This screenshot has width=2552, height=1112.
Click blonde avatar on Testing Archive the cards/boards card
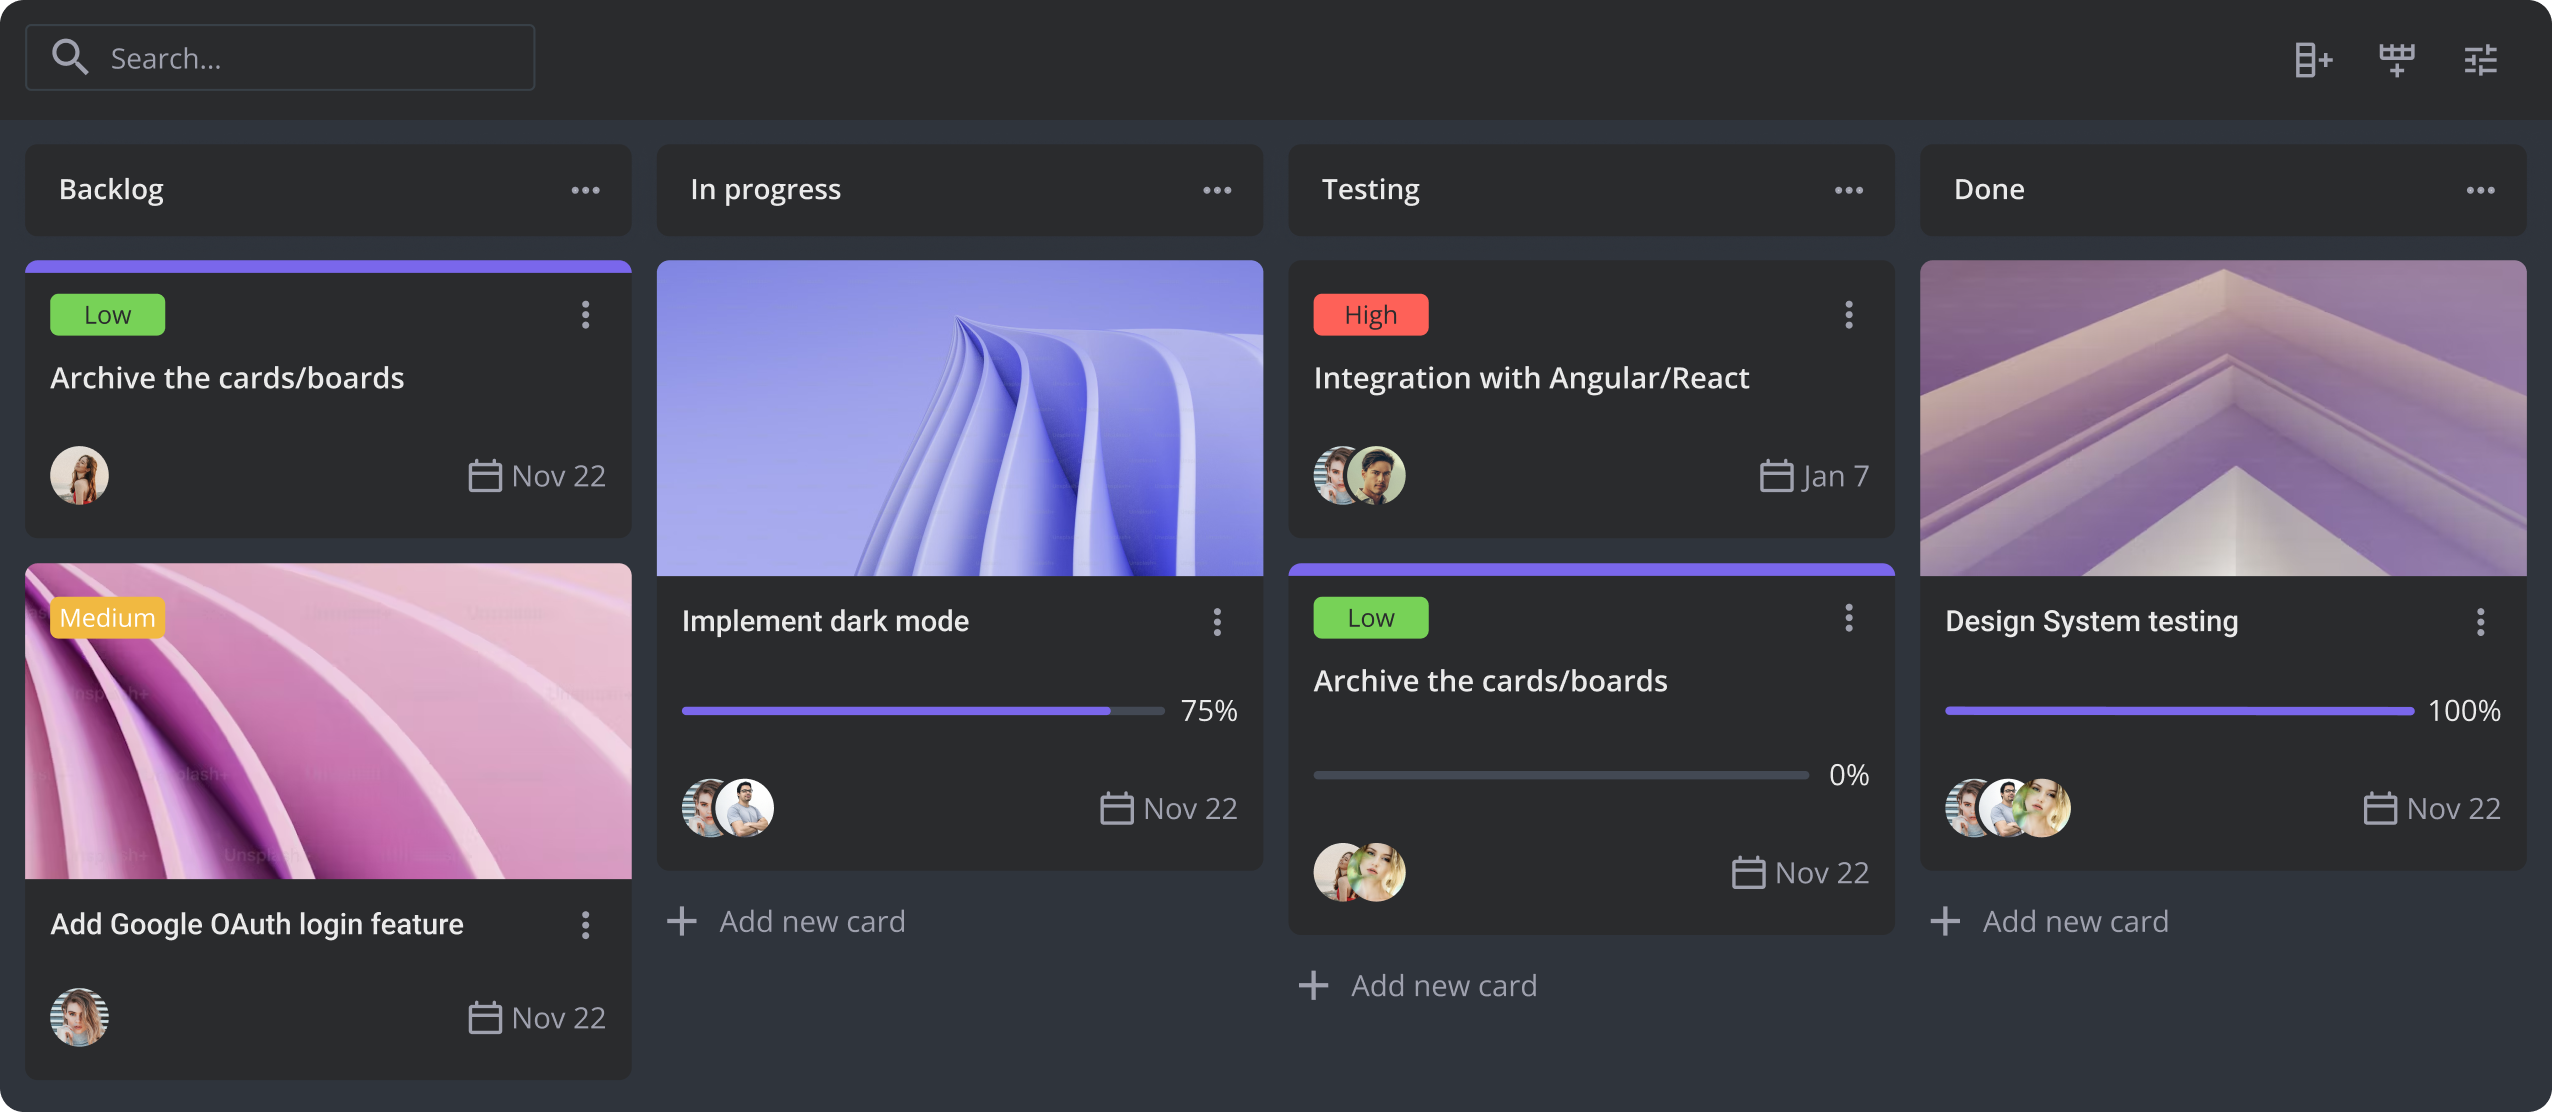coord(1377,872)
